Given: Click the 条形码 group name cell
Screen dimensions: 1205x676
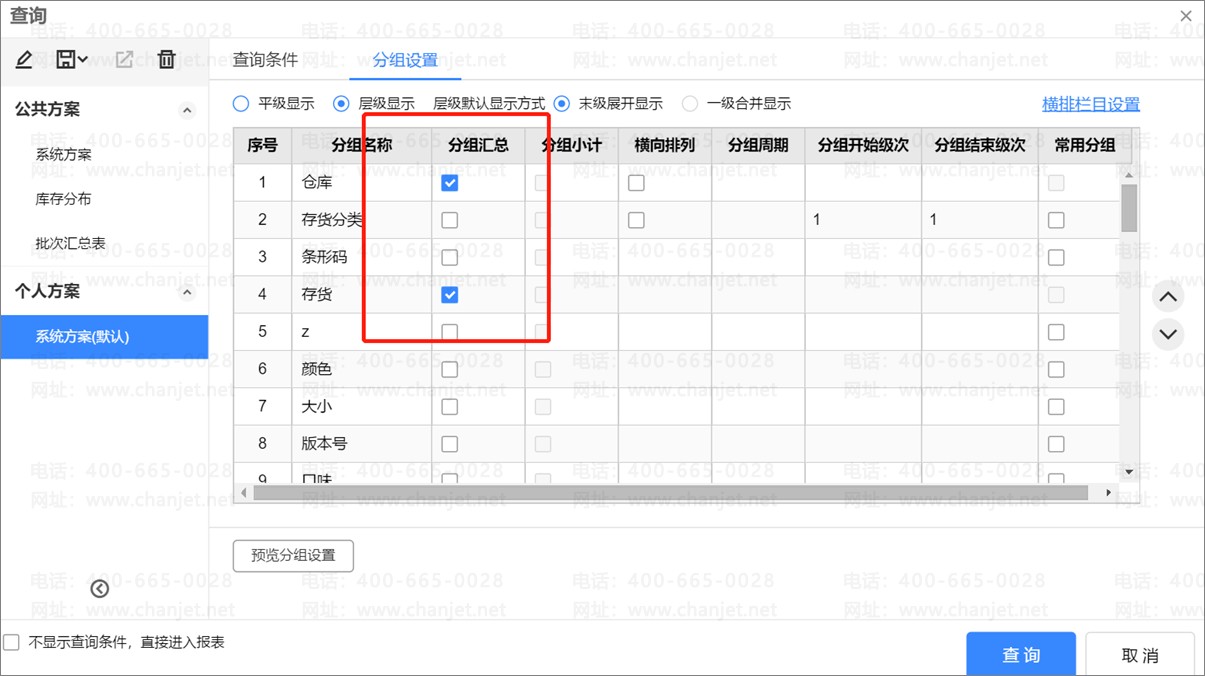Looking at the screenshot, I should (362, 257).
